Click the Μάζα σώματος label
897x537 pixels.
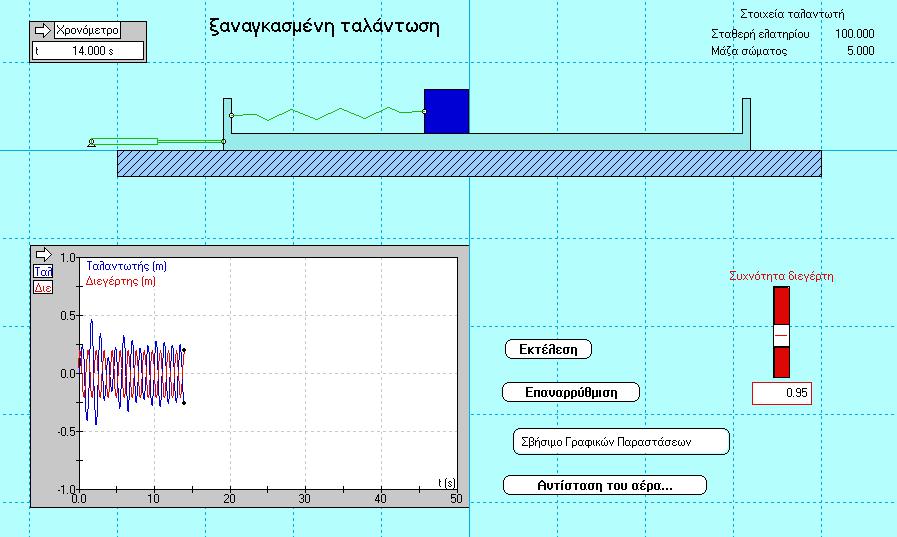pos(749,51)
